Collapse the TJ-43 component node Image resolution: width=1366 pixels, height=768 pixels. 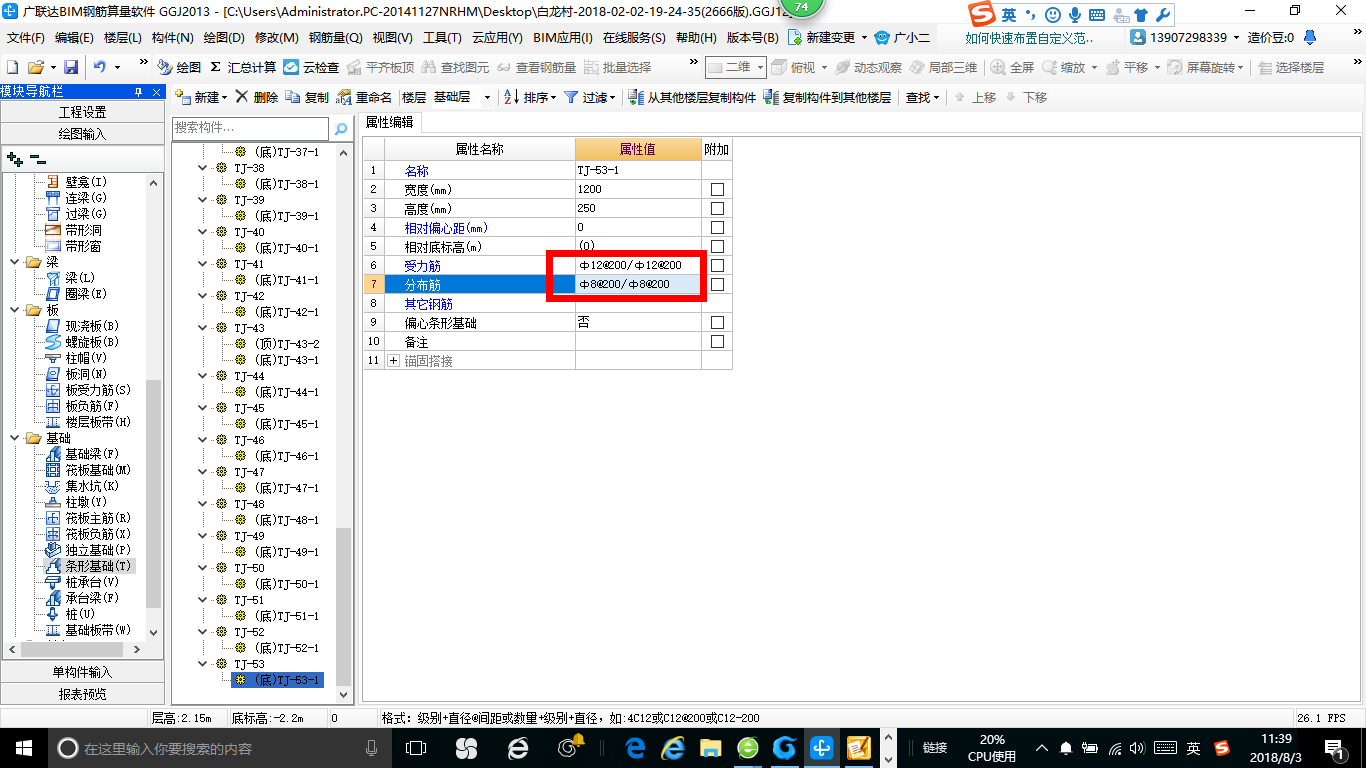point(203,328)
